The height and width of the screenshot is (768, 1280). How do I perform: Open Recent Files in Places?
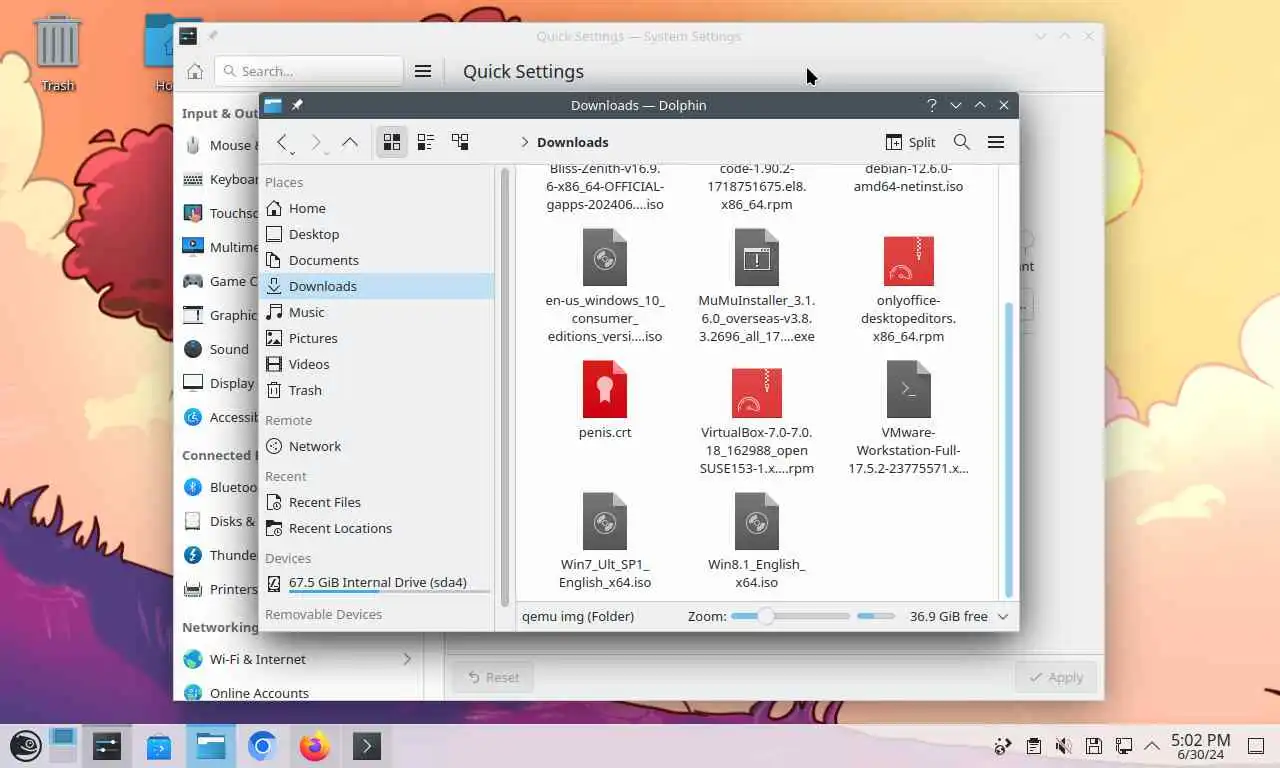click(x=377, y=502)
